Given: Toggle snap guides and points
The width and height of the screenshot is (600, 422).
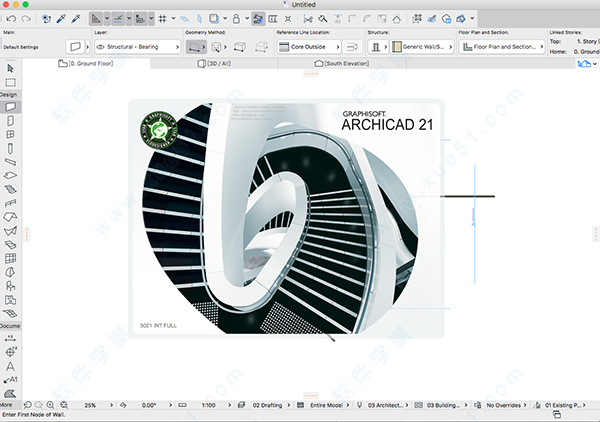Looking at the screenshot, I should click(118, 18).
